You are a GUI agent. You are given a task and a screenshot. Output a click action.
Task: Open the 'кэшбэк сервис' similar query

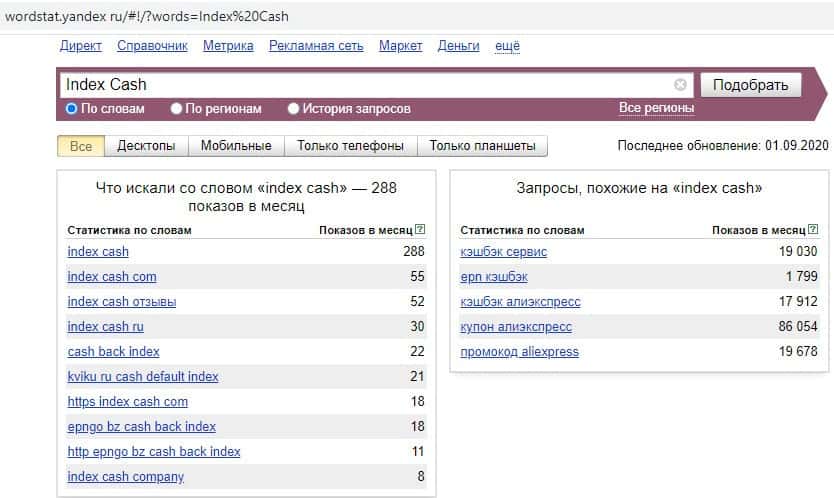pos(504,252)
